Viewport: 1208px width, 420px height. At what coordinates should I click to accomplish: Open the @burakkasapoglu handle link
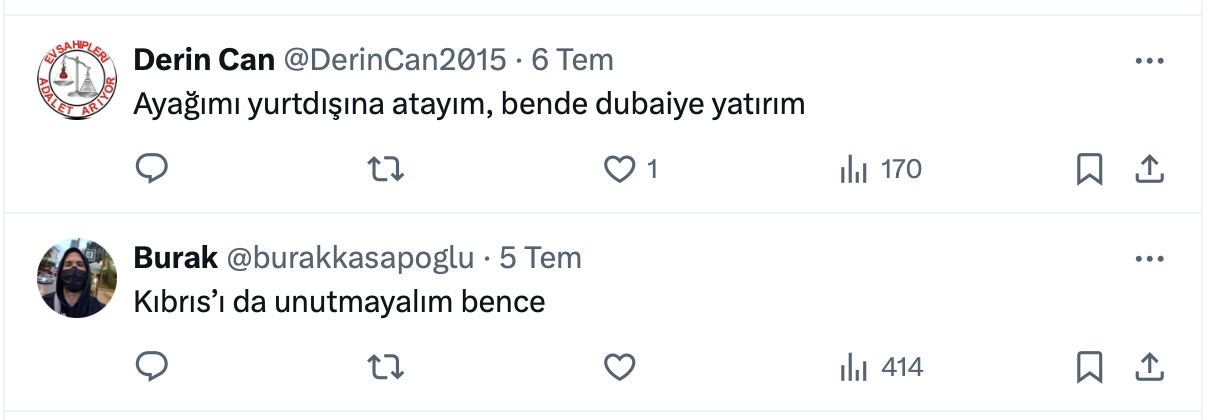350,258
